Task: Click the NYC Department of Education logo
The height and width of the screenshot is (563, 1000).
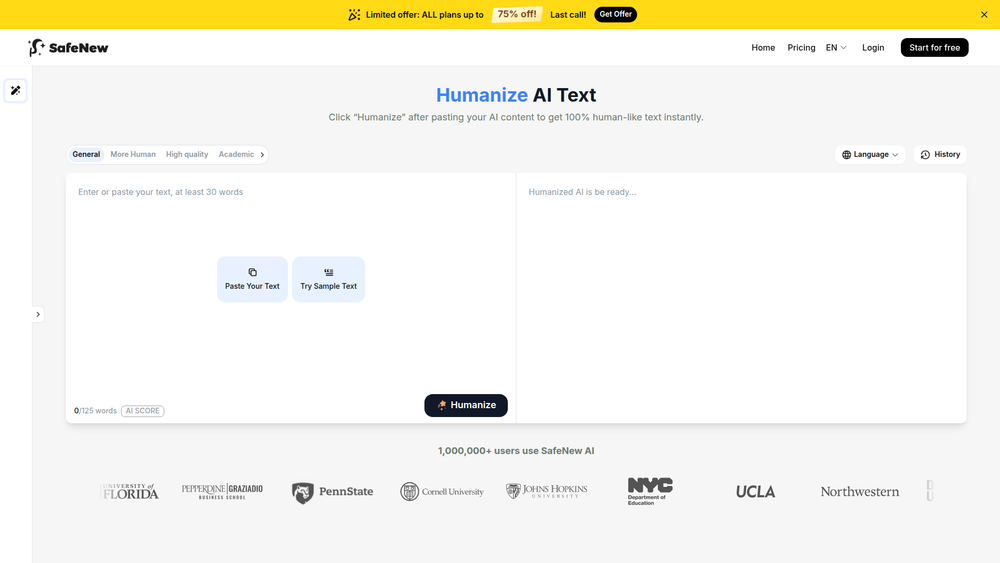Action: (650, 491)
